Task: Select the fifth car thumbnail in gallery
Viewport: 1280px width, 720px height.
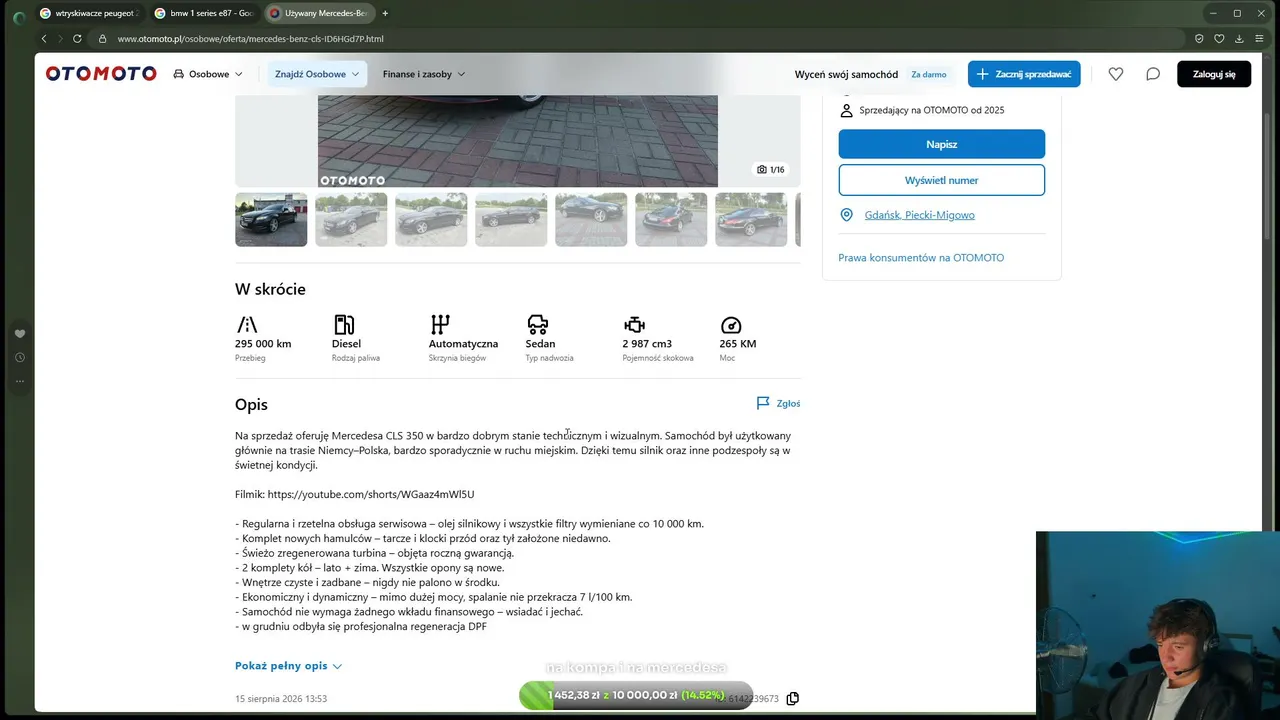Action: tap(591, 219)
